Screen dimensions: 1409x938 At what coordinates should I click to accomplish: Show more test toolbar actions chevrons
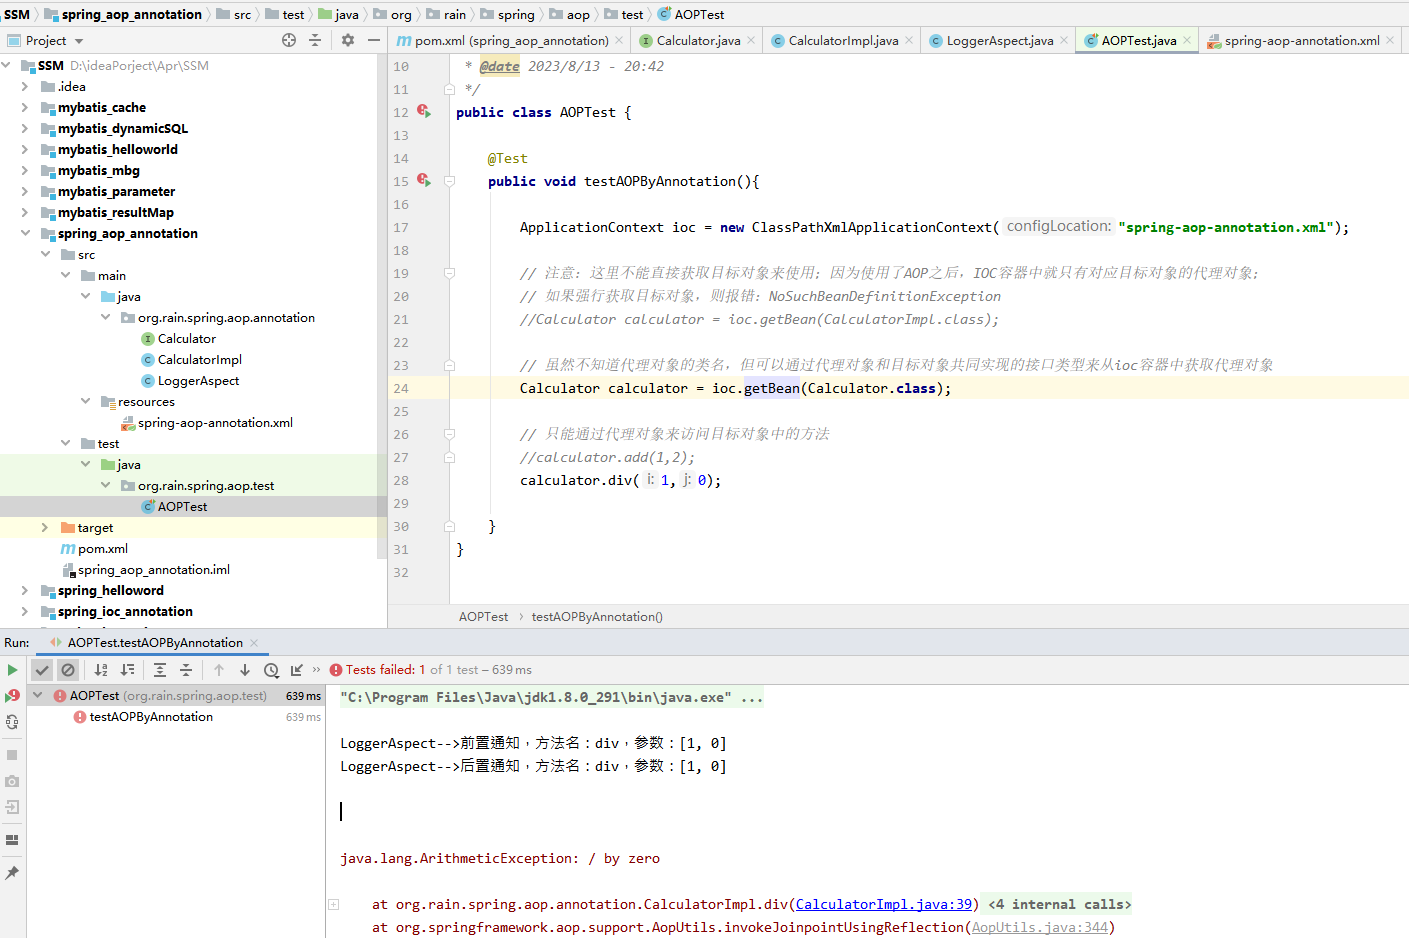pyautogui.click(x=317, y=670)
